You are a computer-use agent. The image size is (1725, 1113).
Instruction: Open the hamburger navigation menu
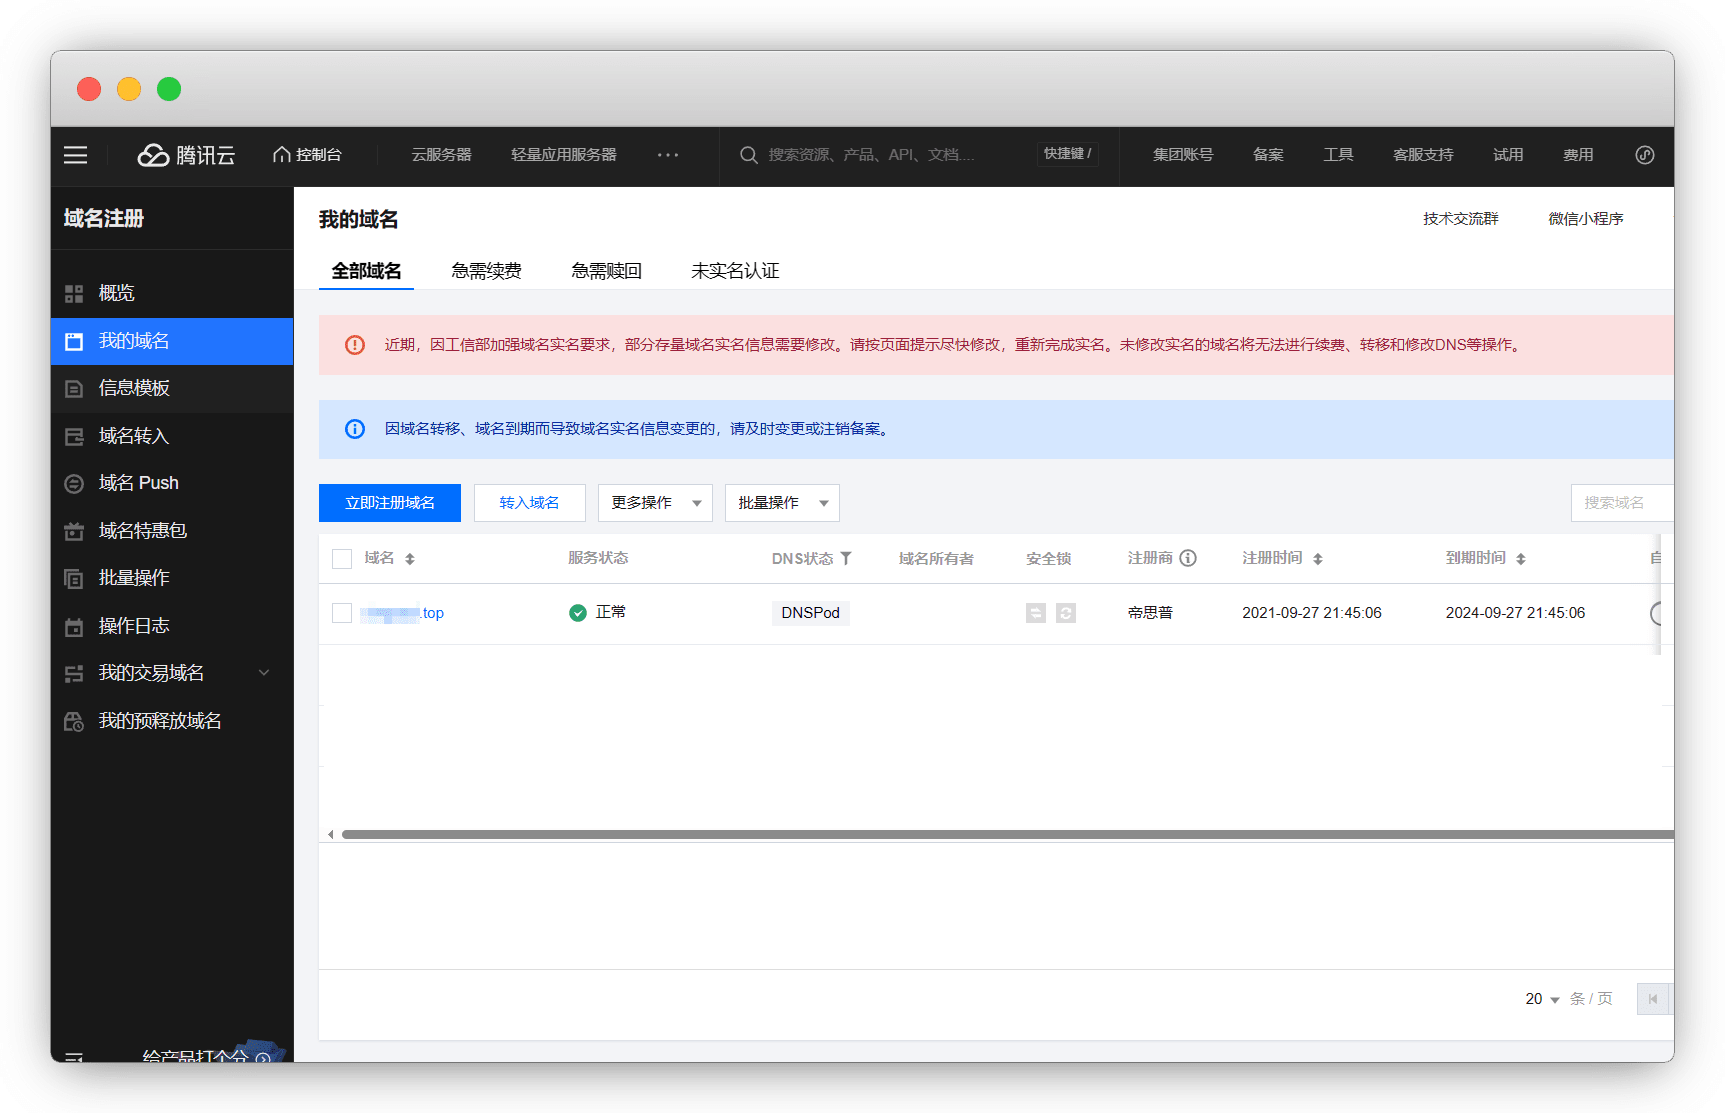pos(75,155)
